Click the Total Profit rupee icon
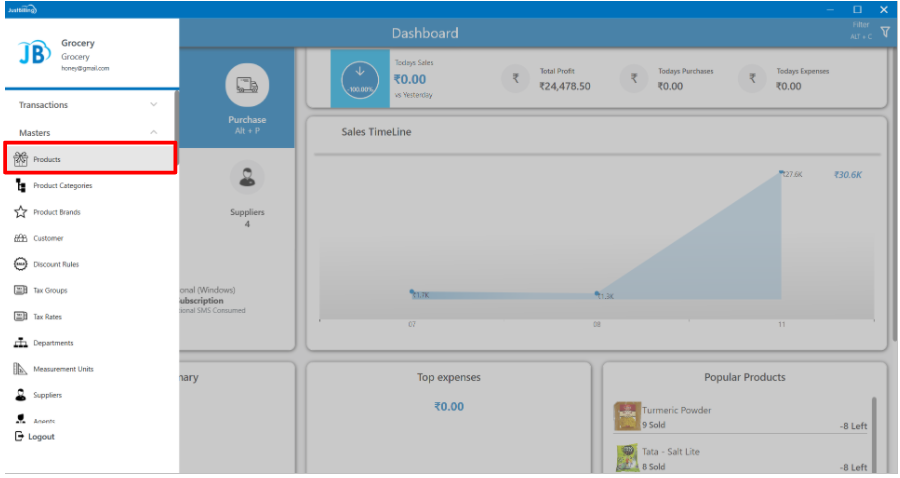Image resolution: width=900 pixels, height=478 pixels. tap(515, 80)
